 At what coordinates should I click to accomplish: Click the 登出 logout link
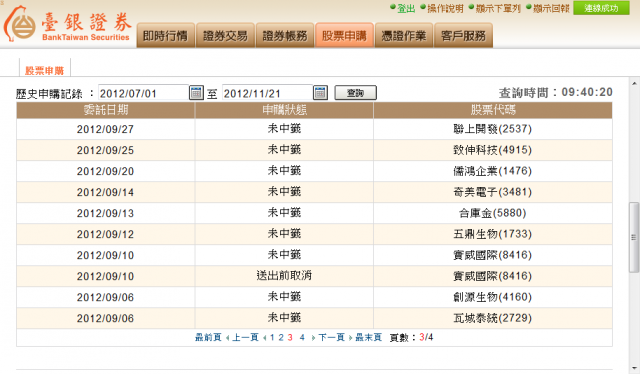406,8
